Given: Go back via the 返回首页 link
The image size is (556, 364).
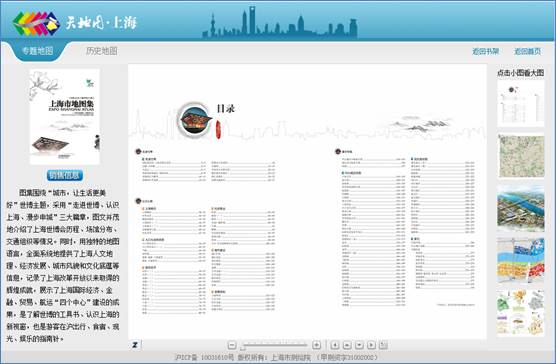Looking at the screenshot, I should (x=528, y=51).
